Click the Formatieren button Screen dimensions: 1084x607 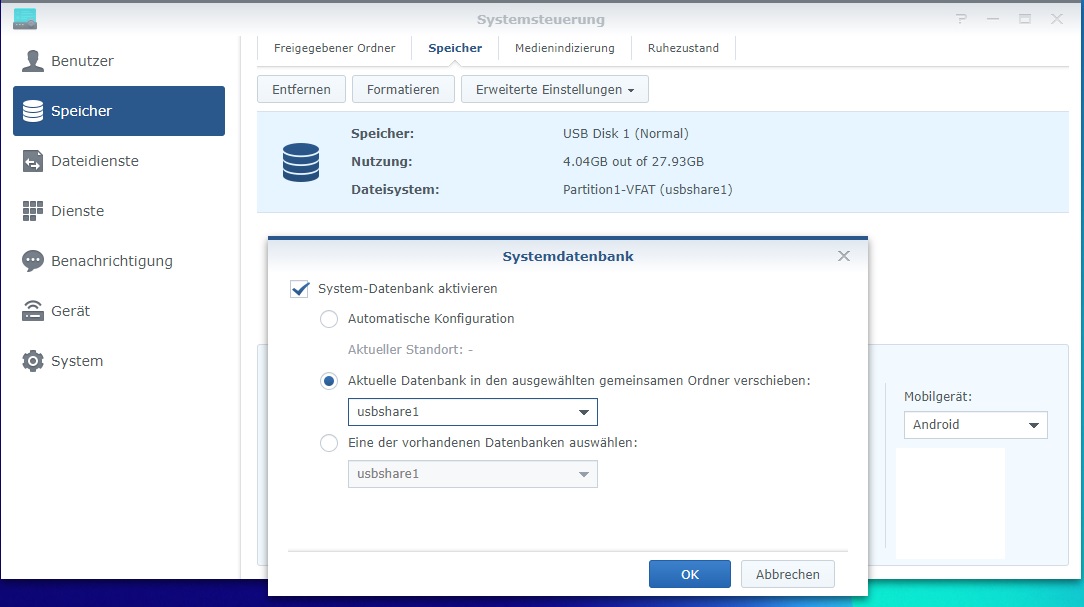tap(402, 89)
